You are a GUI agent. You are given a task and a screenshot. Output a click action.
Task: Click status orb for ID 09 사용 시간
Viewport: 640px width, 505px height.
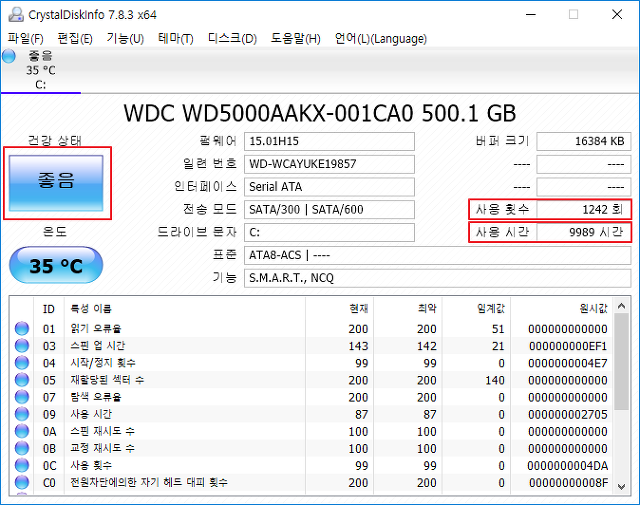click(x=22, y=414)
